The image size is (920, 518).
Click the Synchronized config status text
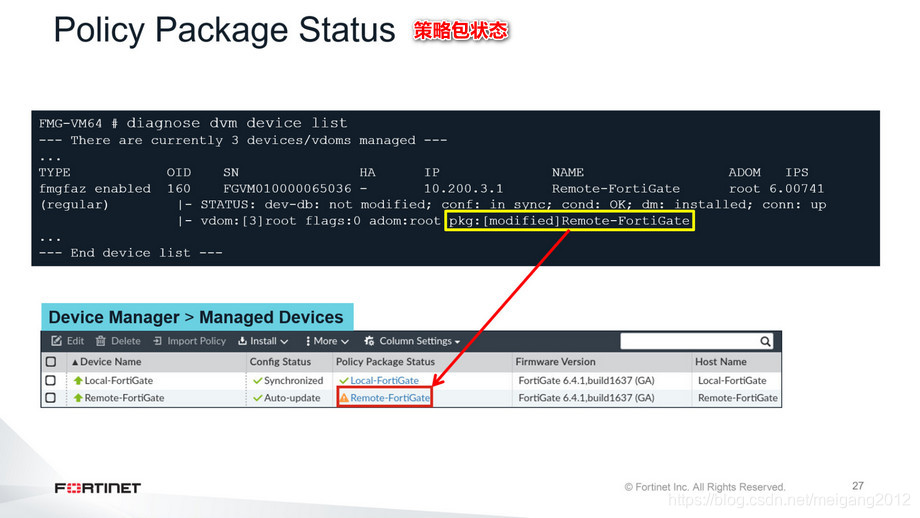click(x=293, y=381)
